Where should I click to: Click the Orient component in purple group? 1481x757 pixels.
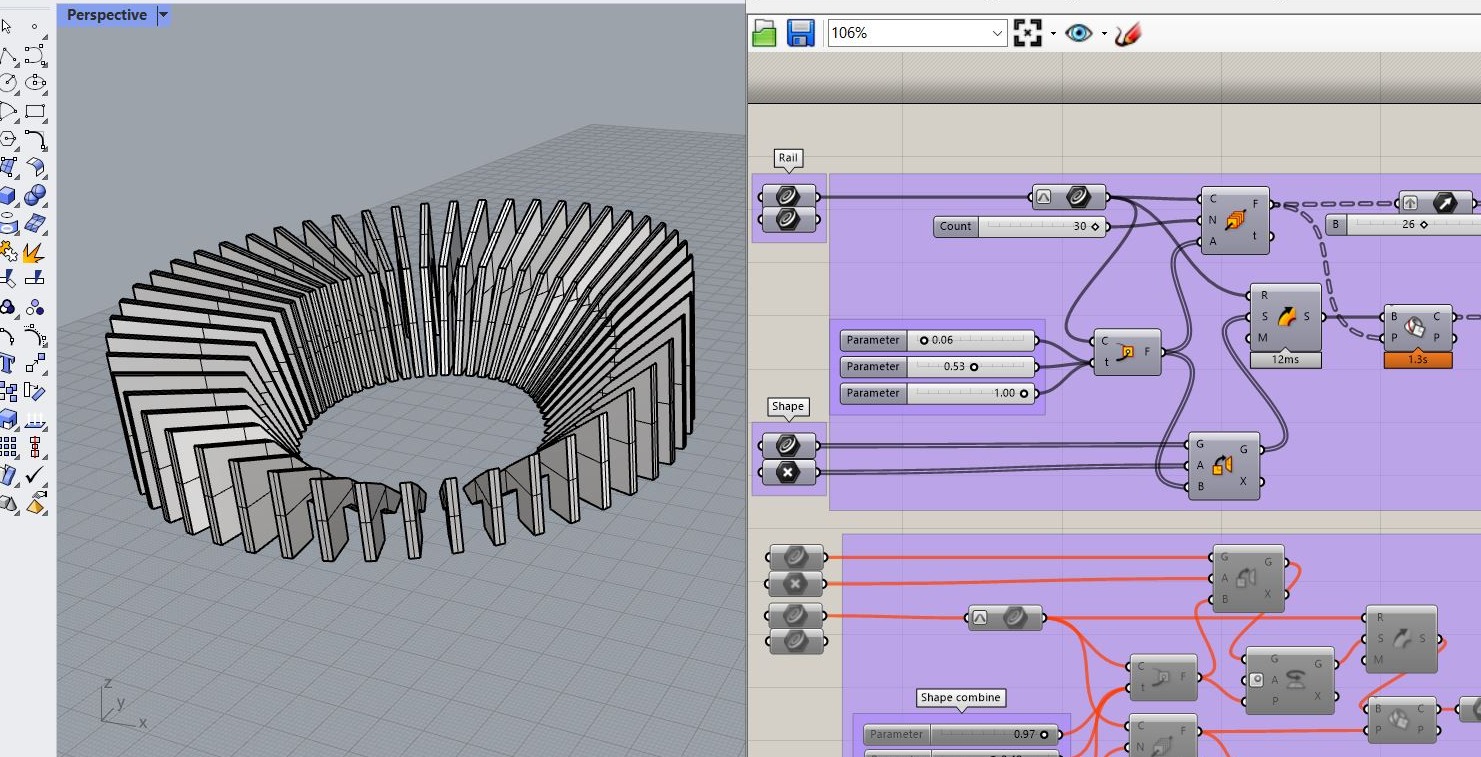(x=1223, y=465)
